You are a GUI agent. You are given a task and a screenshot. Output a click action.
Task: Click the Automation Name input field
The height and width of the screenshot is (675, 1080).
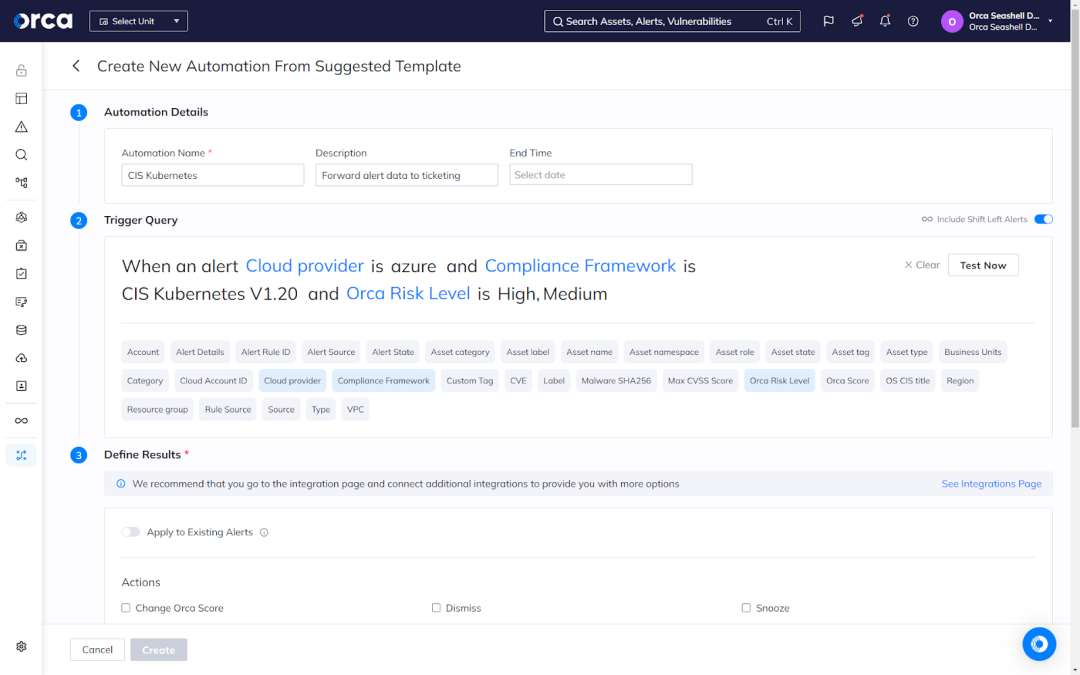pos(213,175)
